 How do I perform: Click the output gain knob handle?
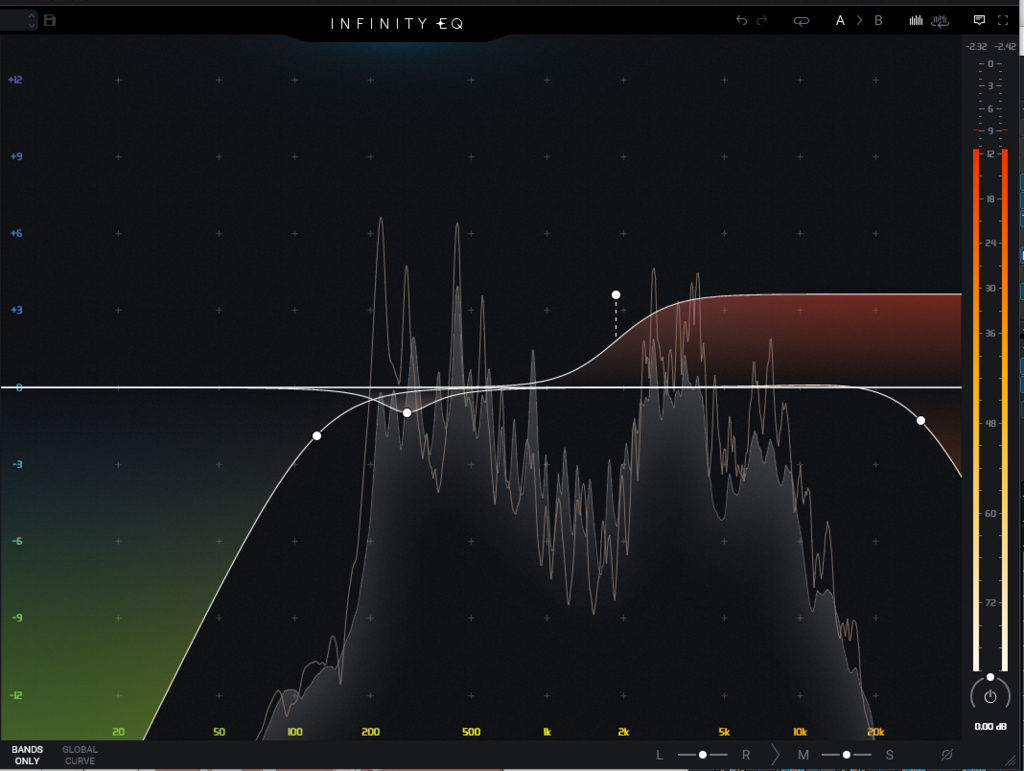990,677
